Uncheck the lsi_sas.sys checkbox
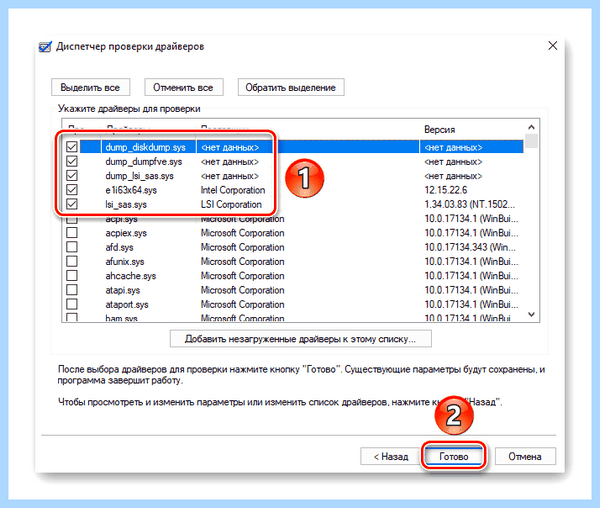The height and width of the screenshot is (508, 600). pos(72,204)
